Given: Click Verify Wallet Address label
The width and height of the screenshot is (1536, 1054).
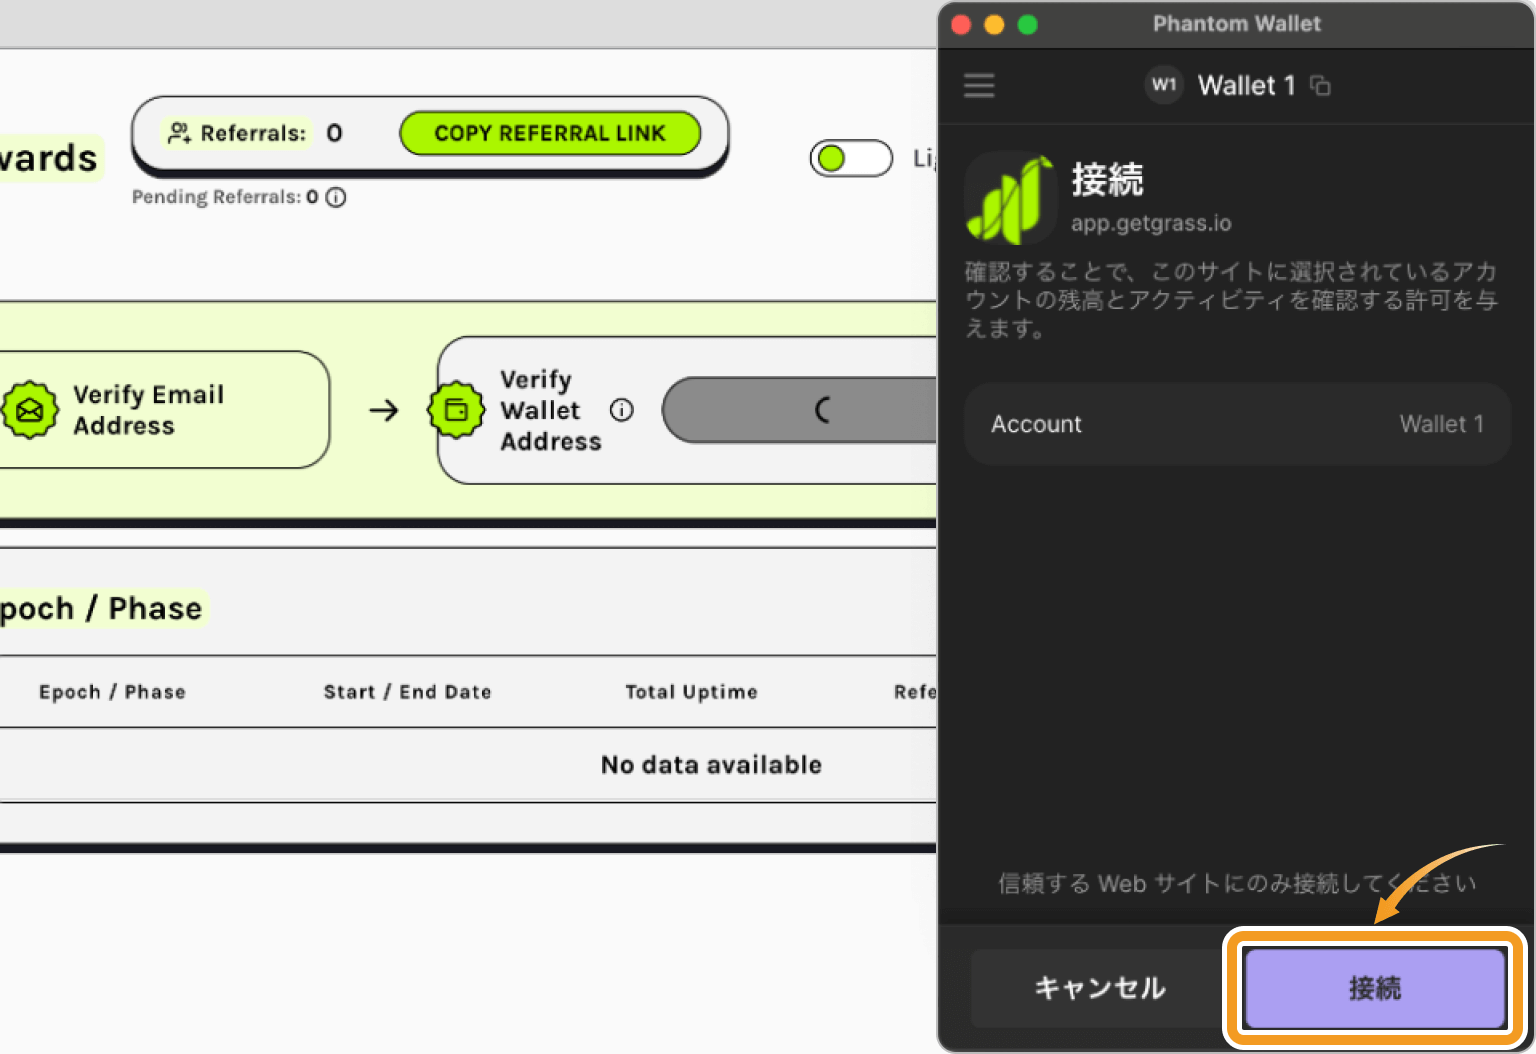Looking at the screenshot, I should tap(551, 410).
